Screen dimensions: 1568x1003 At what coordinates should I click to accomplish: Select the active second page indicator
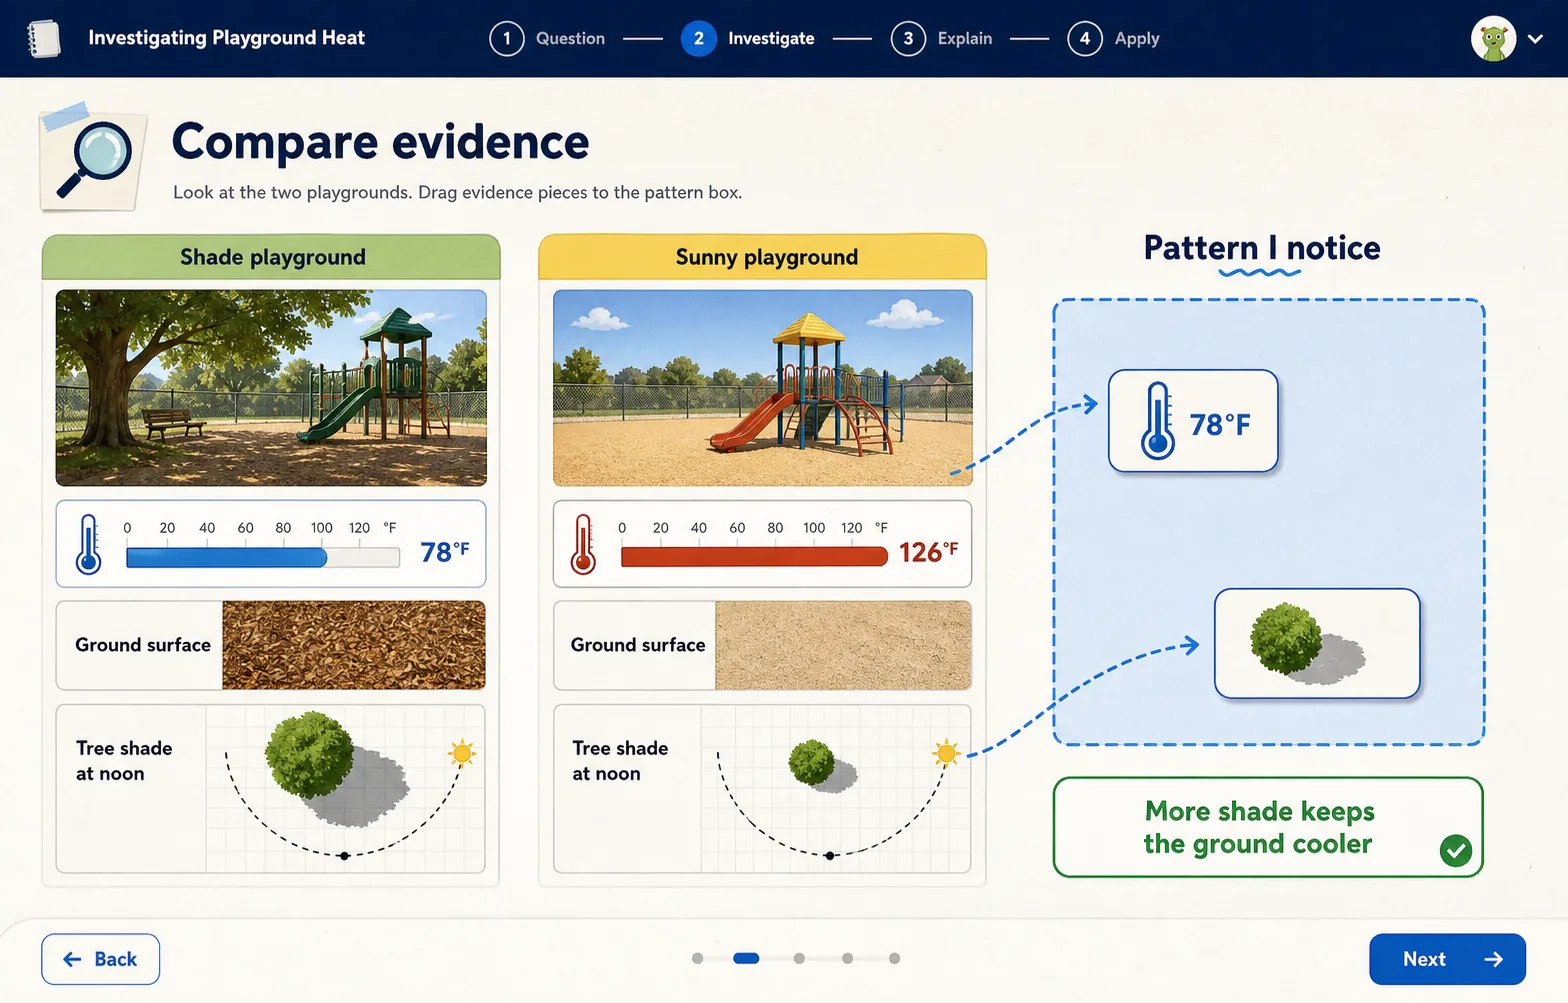click(x=746, y=958)
